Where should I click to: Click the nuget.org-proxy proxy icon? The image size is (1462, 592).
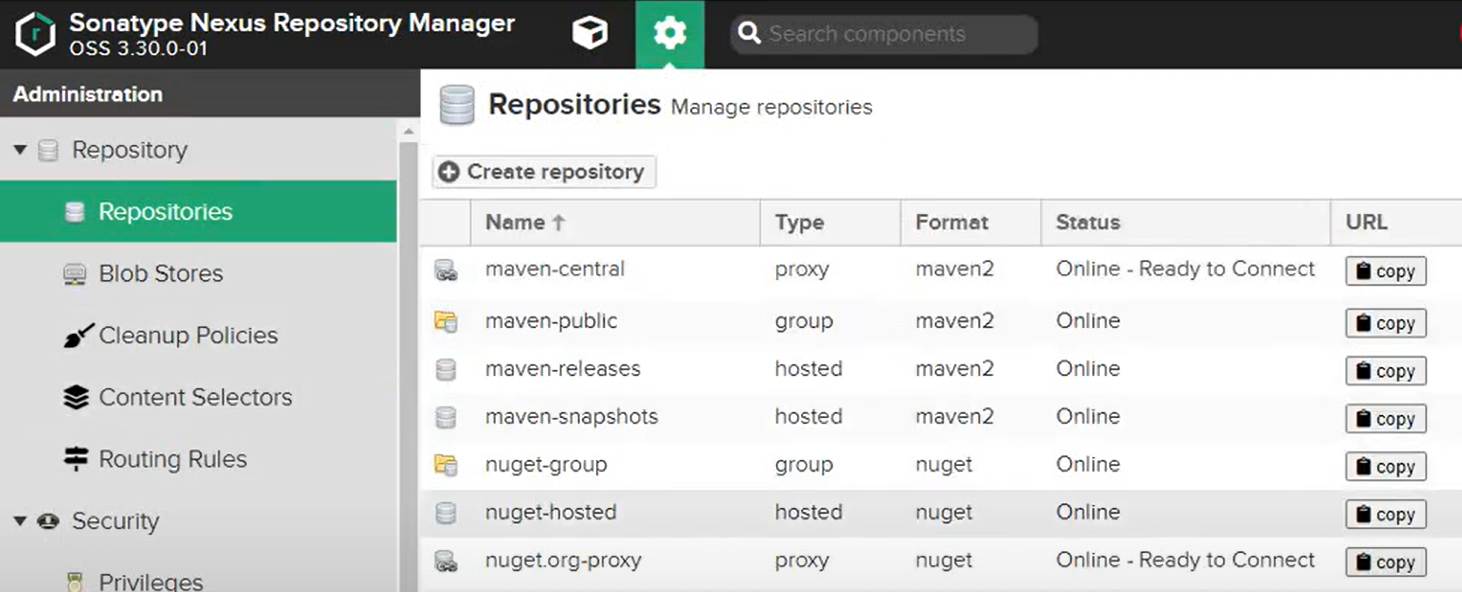pyautogui.click(x=446, y=562)
